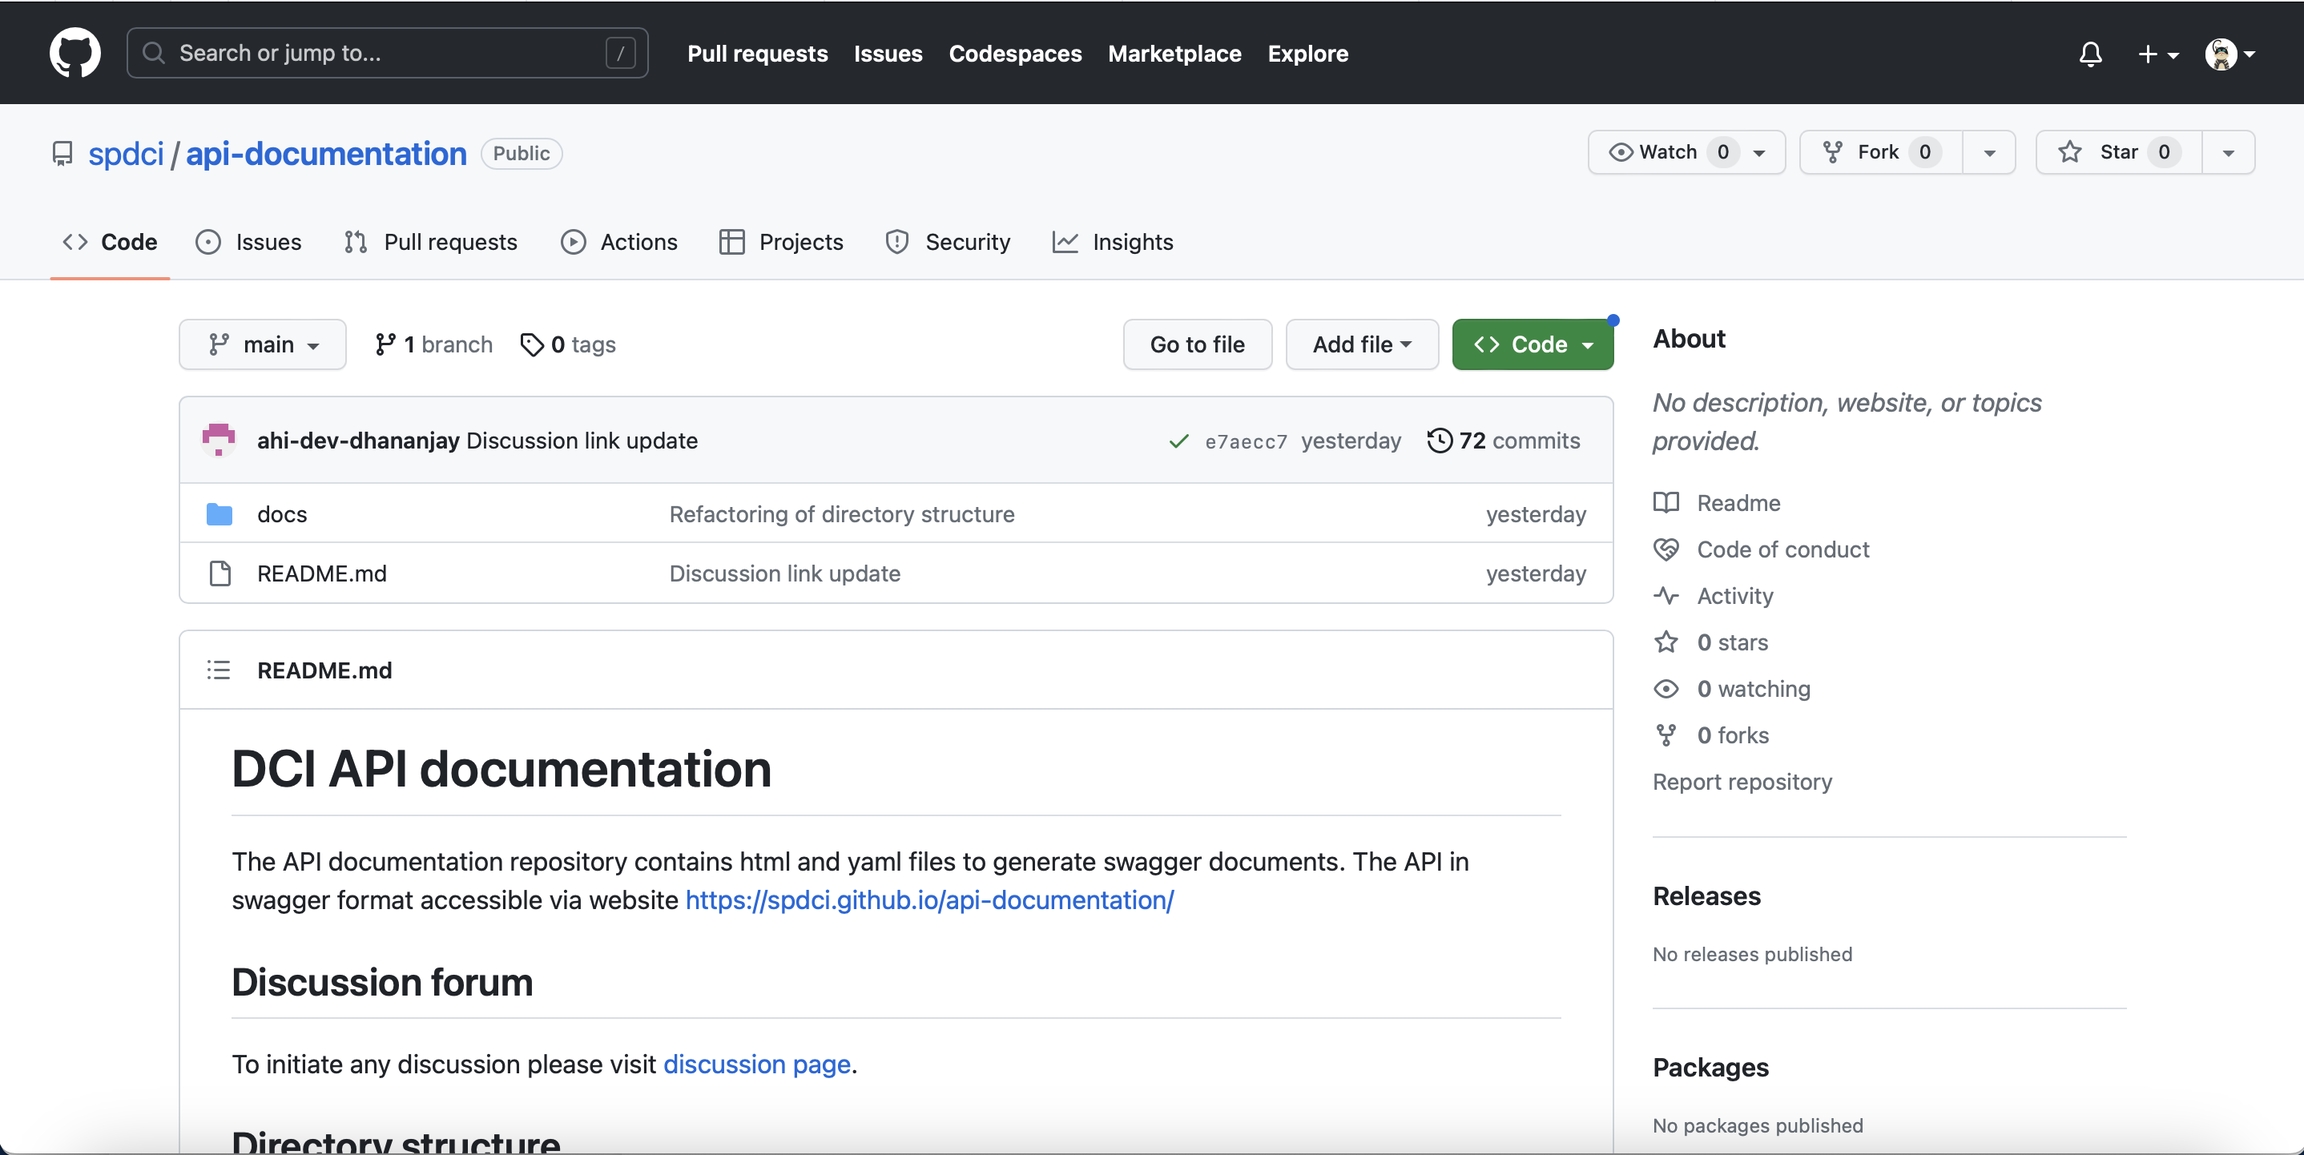The width and height of the screenshot is (2304, 1155).
Task: Star this repository
Action: tap(2118, 152)
